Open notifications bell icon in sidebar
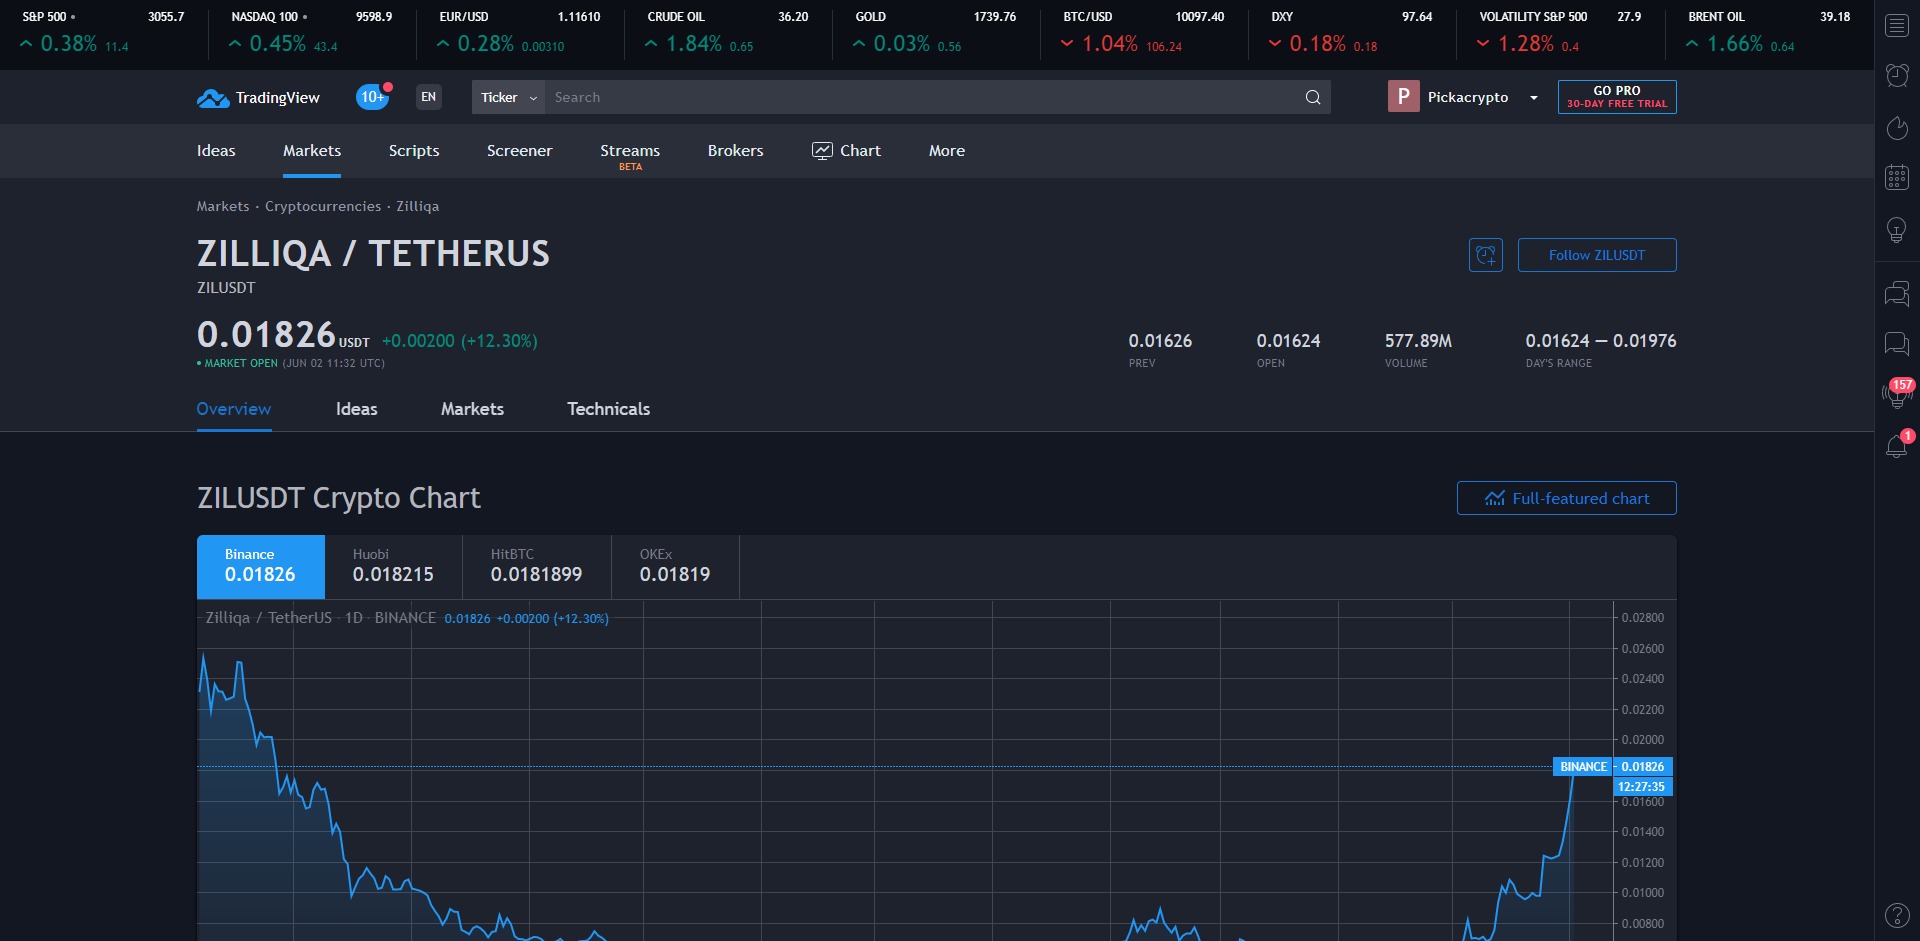The height and width of the screenshot is (941, 1920). [1897, 445]
